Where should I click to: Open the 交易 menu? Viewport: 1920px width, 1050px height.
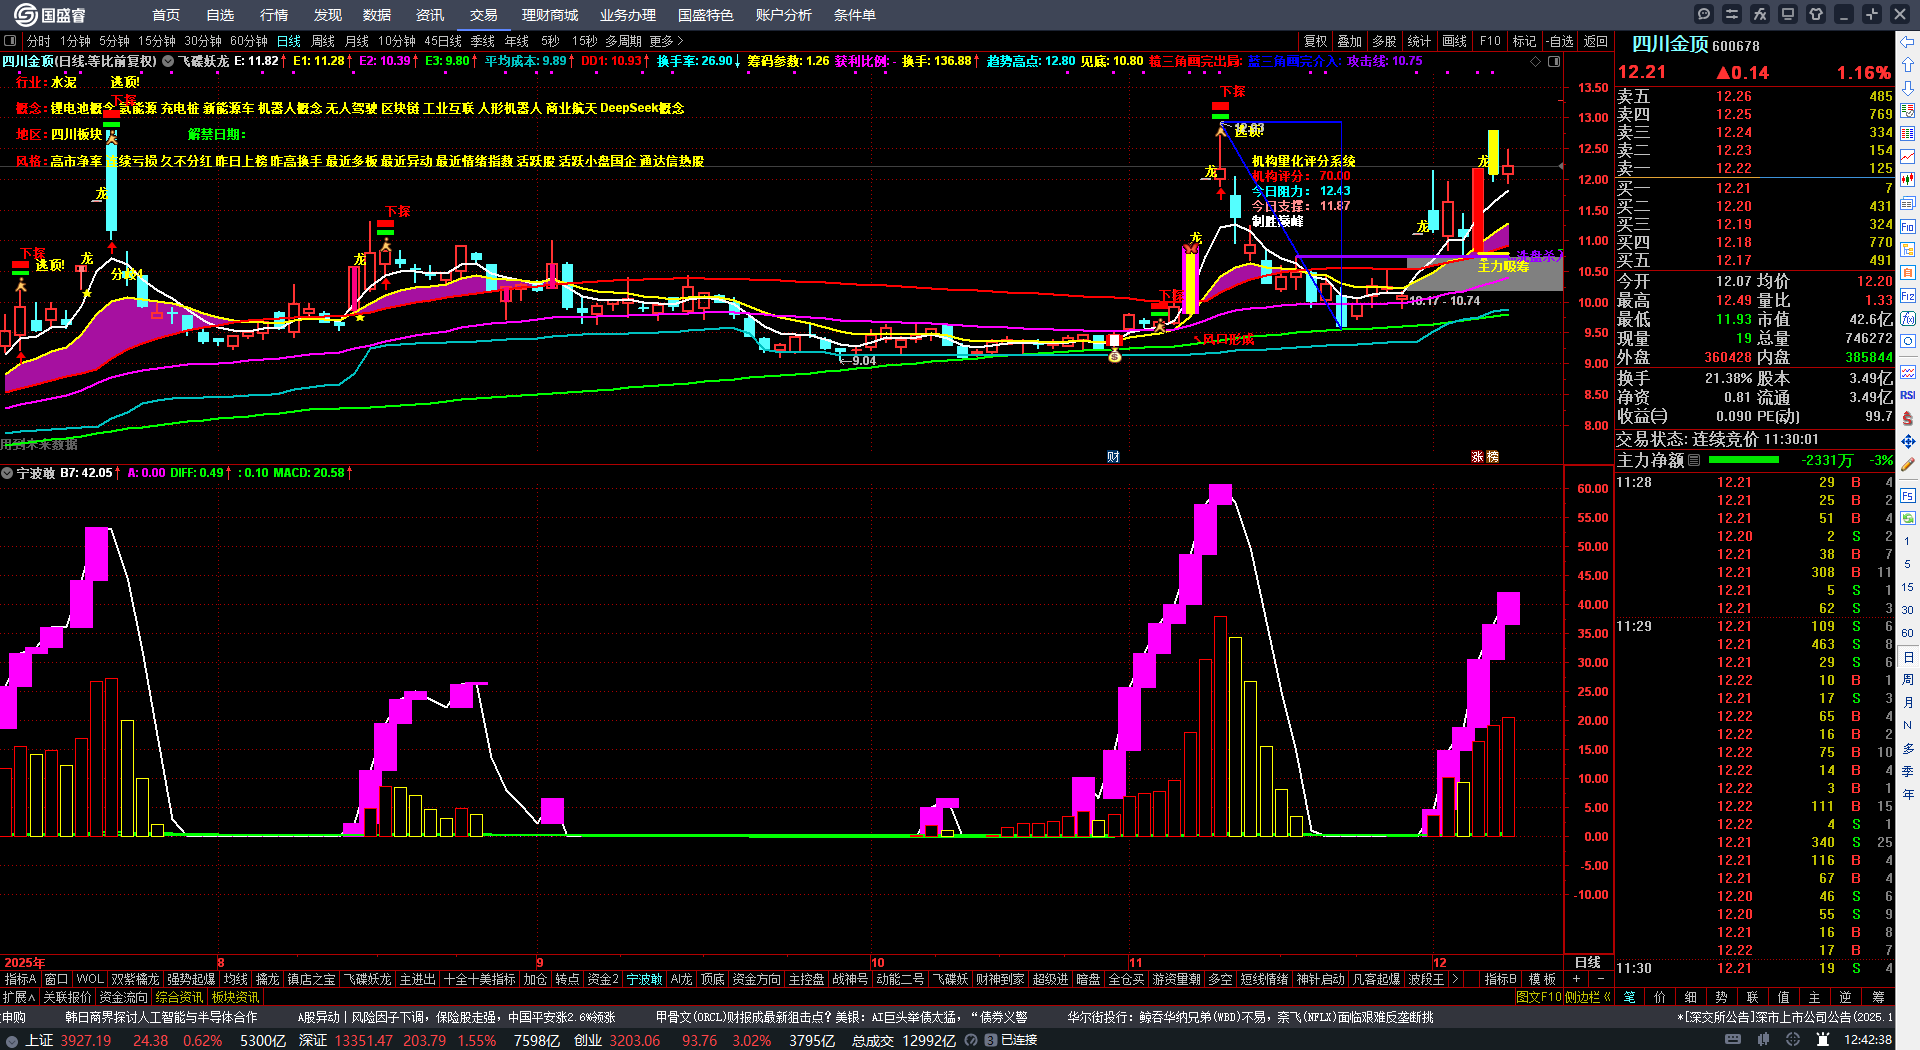[x=484, y=15]
